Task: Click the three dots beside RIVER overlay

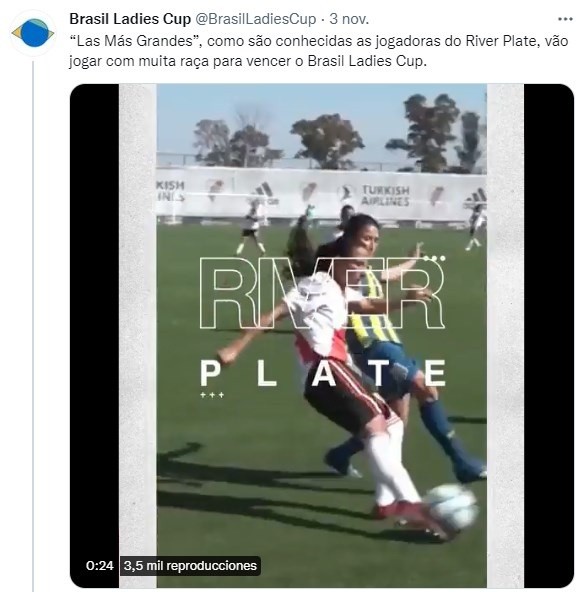Action: 435,259
